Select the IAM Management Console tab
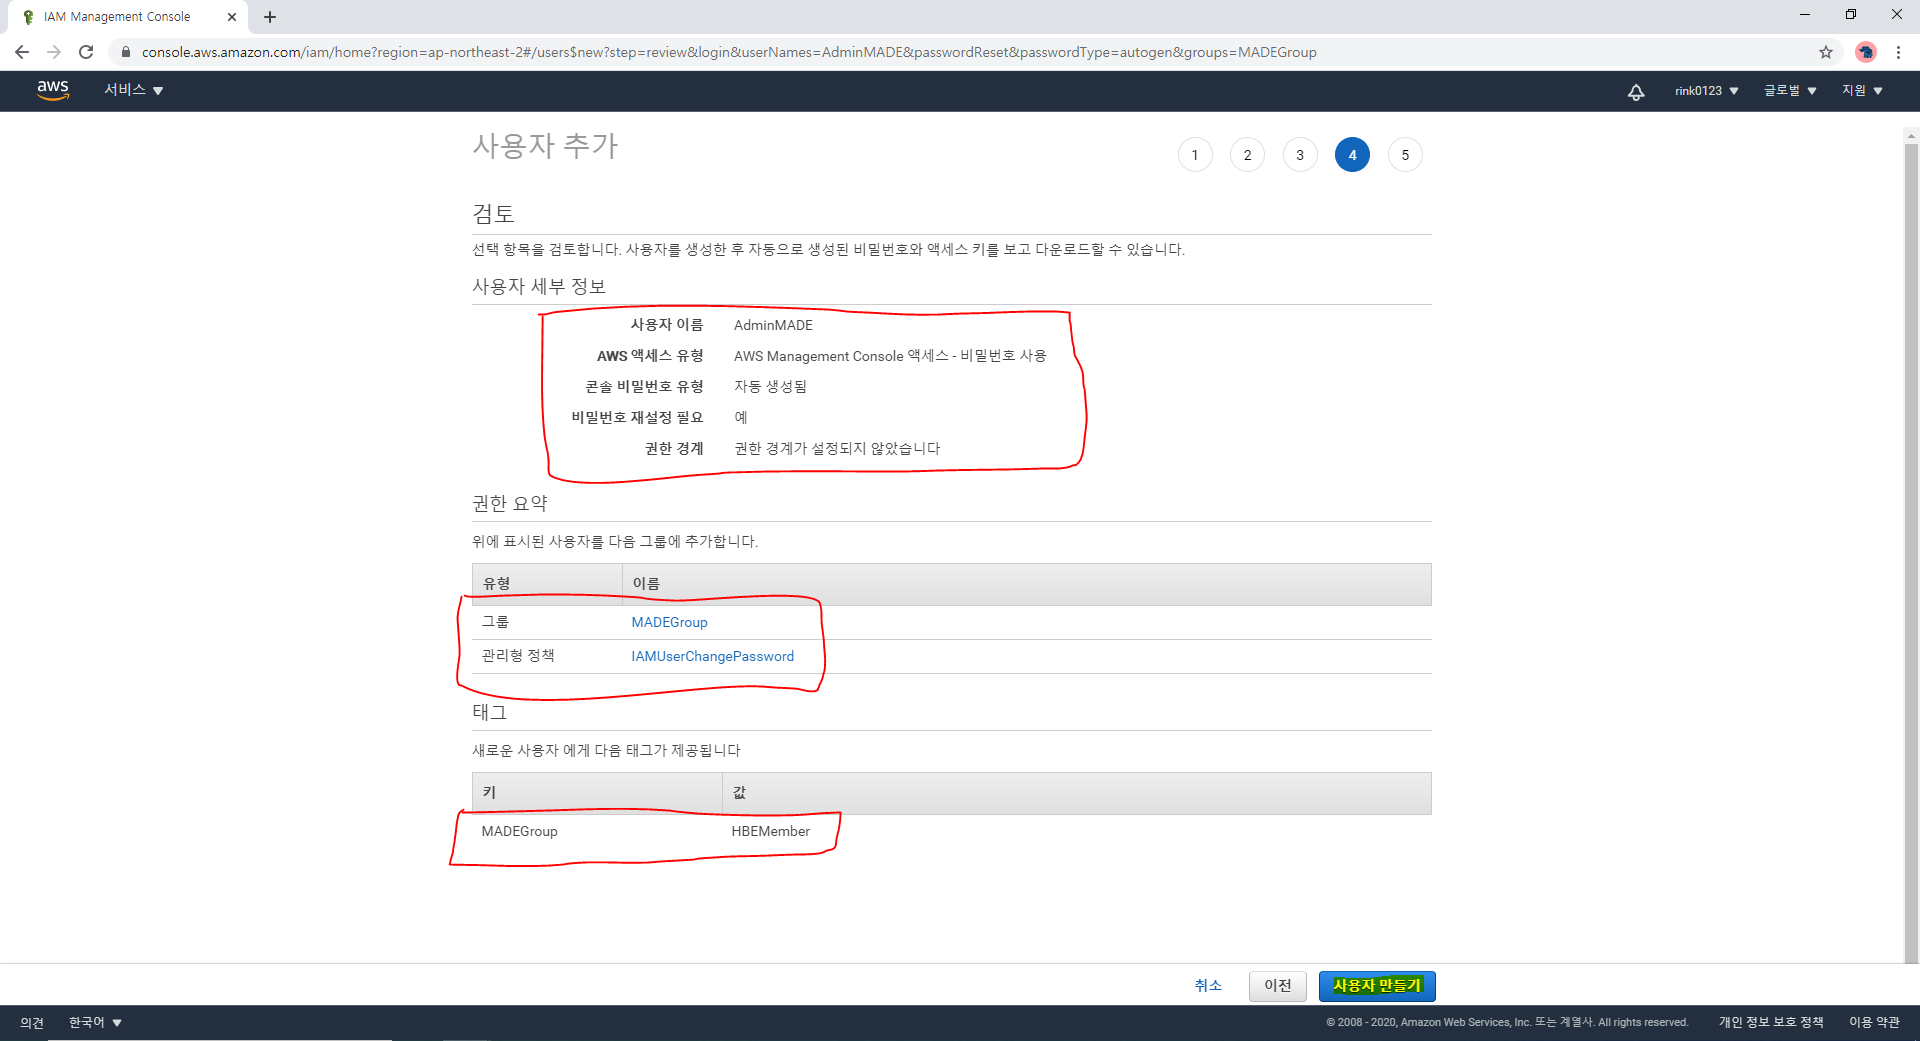The height and width of the screenshot is (1041, 1920). [x=130, y=17]
